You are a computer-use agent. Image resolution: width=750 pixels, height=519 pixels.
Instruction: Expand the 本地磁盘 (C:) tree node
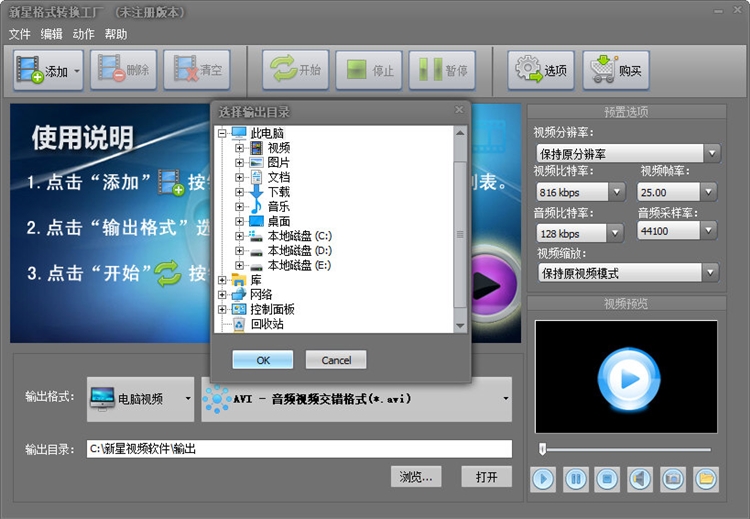click(239, 236)
